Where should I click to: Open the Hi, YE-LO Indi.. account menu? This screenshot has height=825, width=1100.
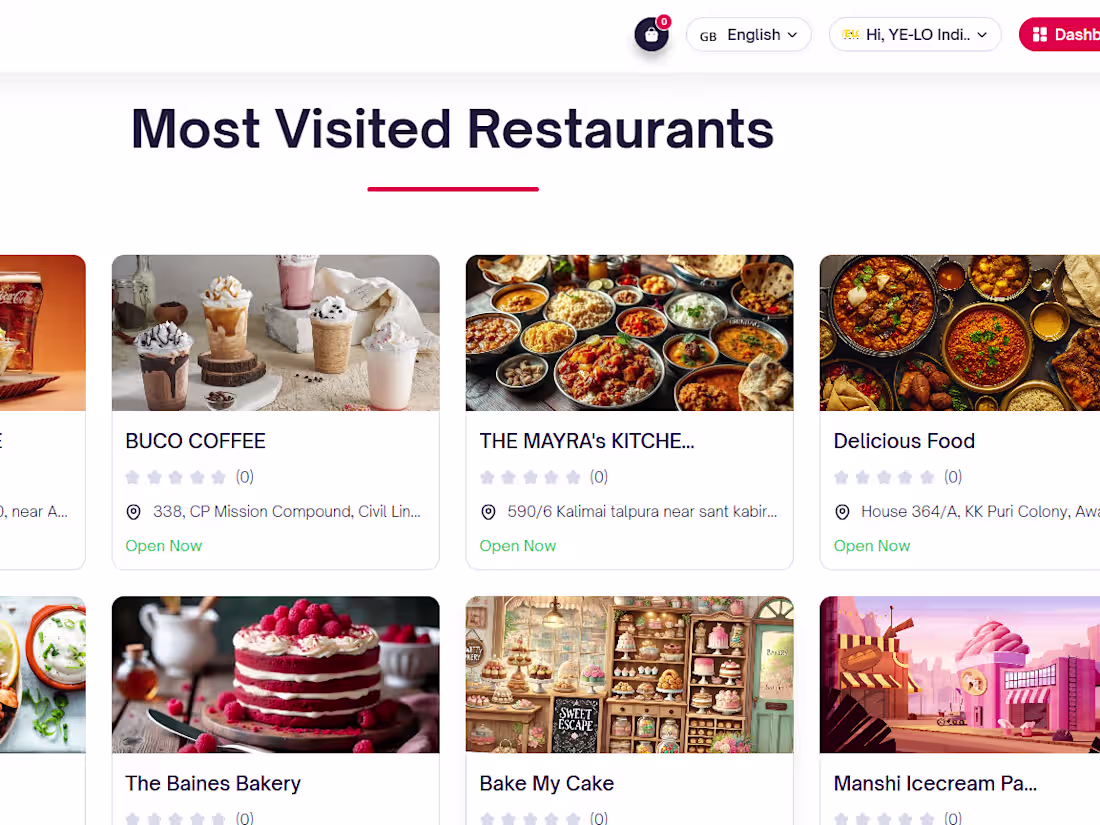pos(915,34)
